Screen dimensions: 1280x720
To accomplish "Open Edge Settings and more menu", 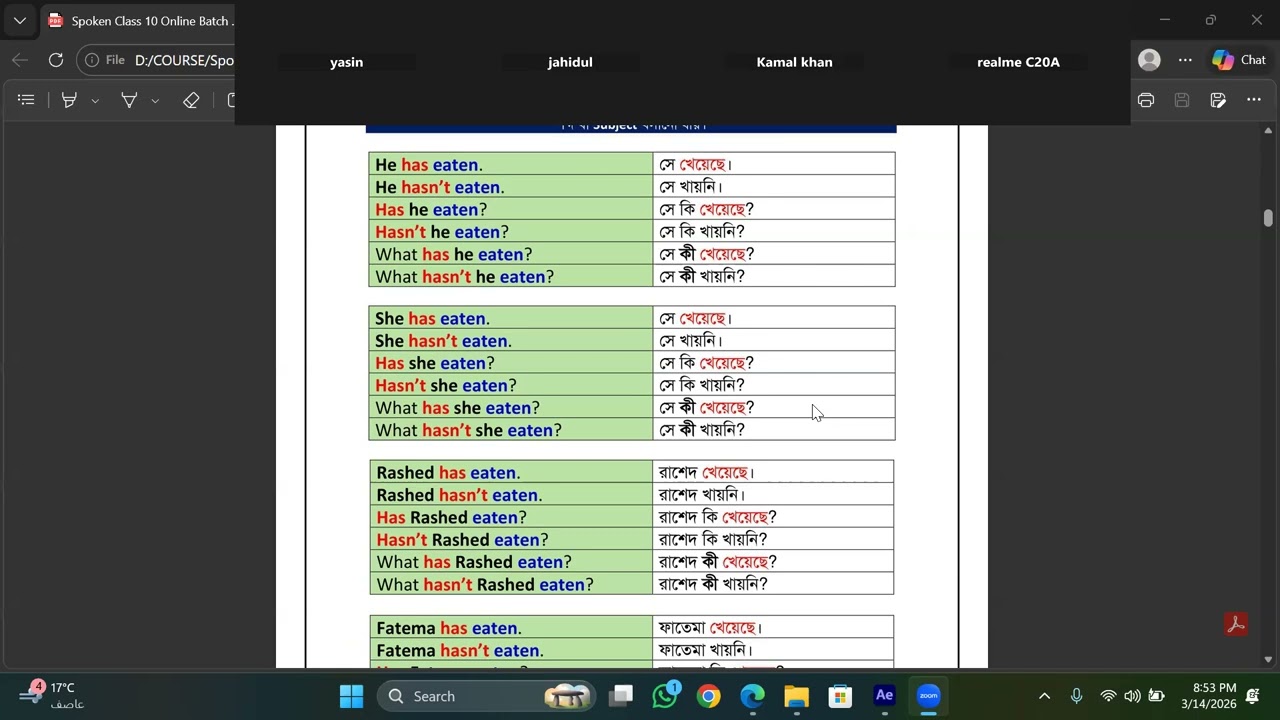I will (1185, 60).
